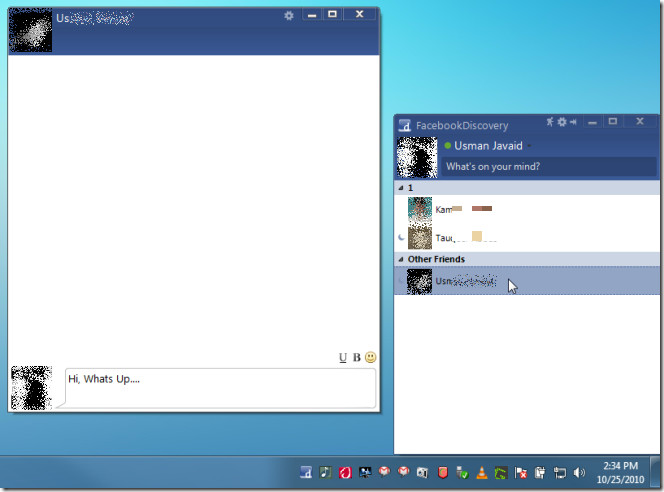Click the volume speaker icon
Viewport: 664px width, 492px height.
579,473
